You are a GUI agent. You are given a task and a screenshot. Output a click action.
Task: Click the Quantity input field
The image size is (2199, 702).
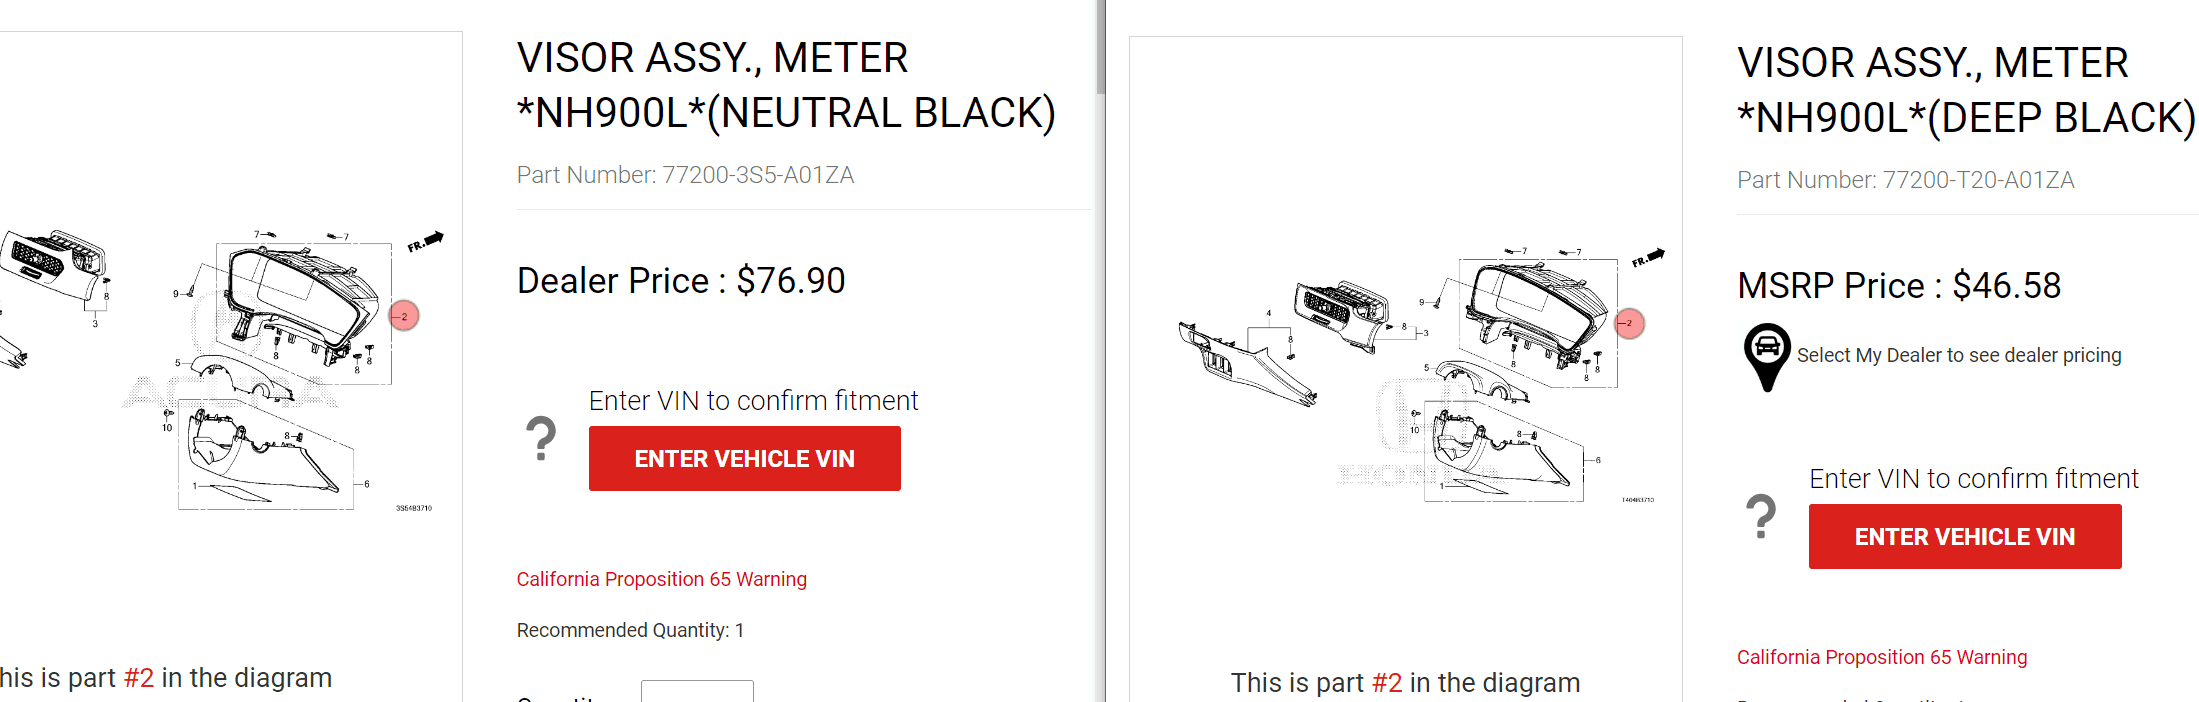coord(698,693)
